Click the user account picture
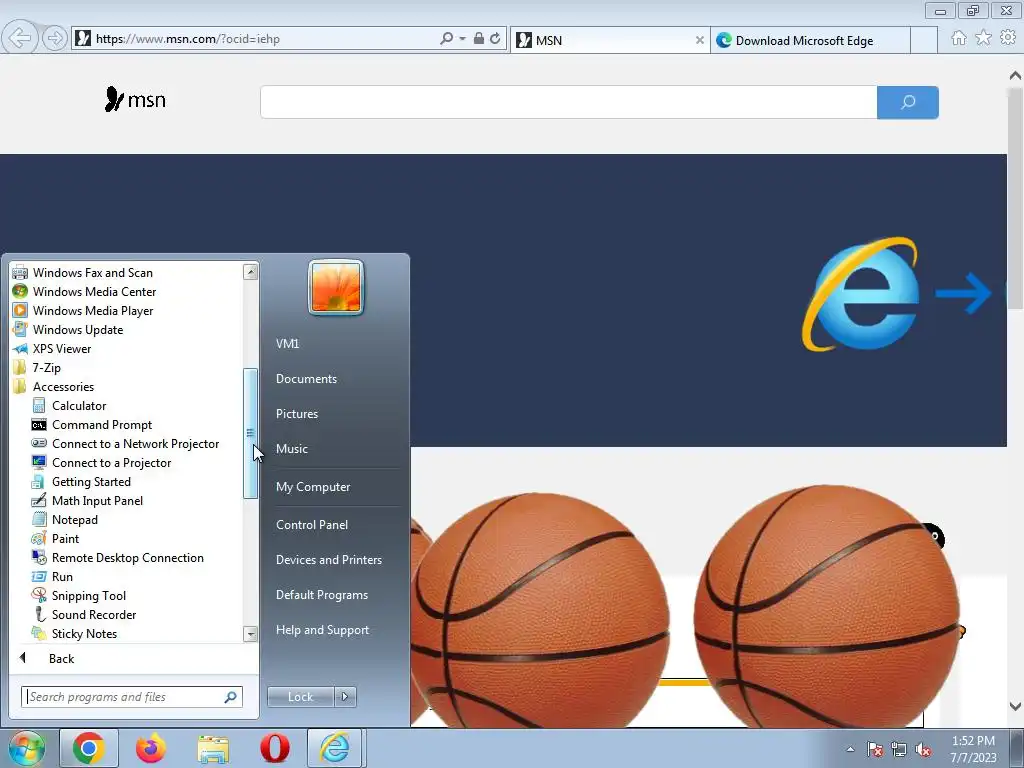 pos(336,287)
